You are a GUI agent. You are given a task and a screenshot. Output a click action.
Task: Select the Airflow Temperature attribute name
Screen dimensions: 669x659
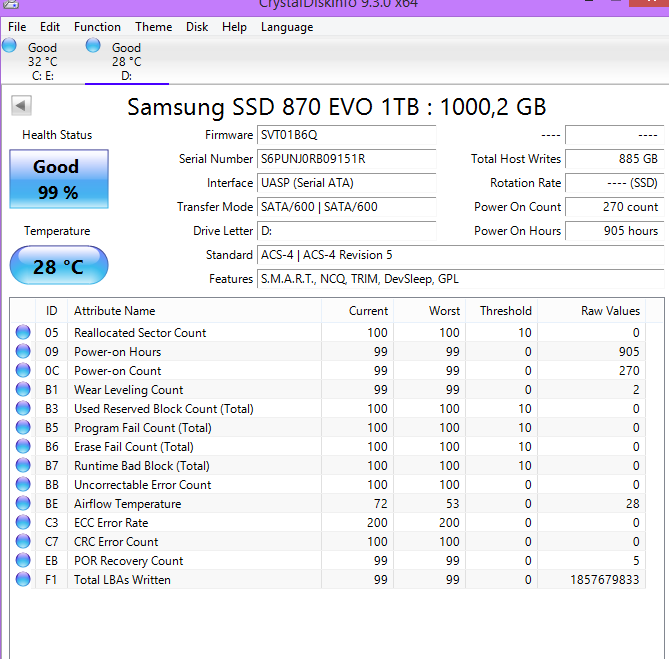click(128, 504)
